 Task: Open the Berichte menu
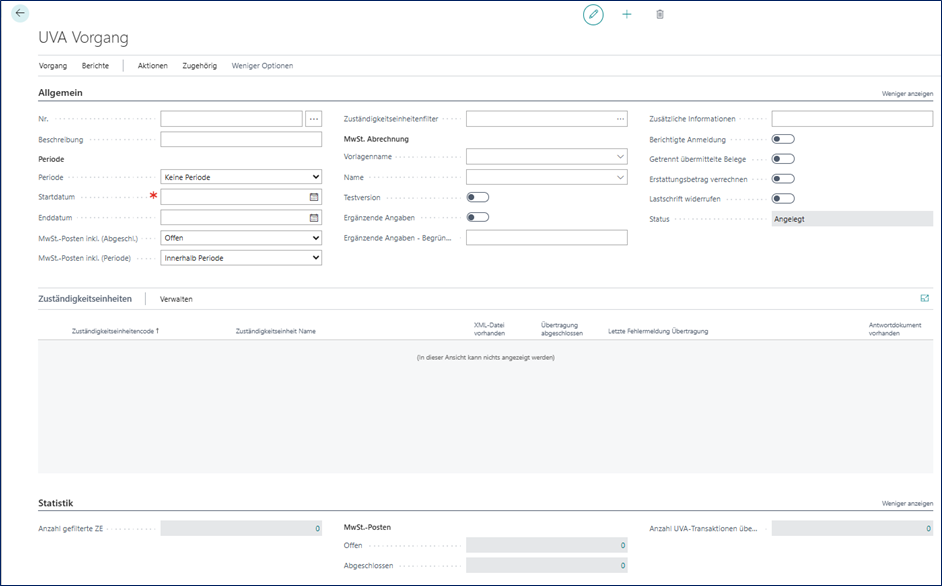point(95,66)
